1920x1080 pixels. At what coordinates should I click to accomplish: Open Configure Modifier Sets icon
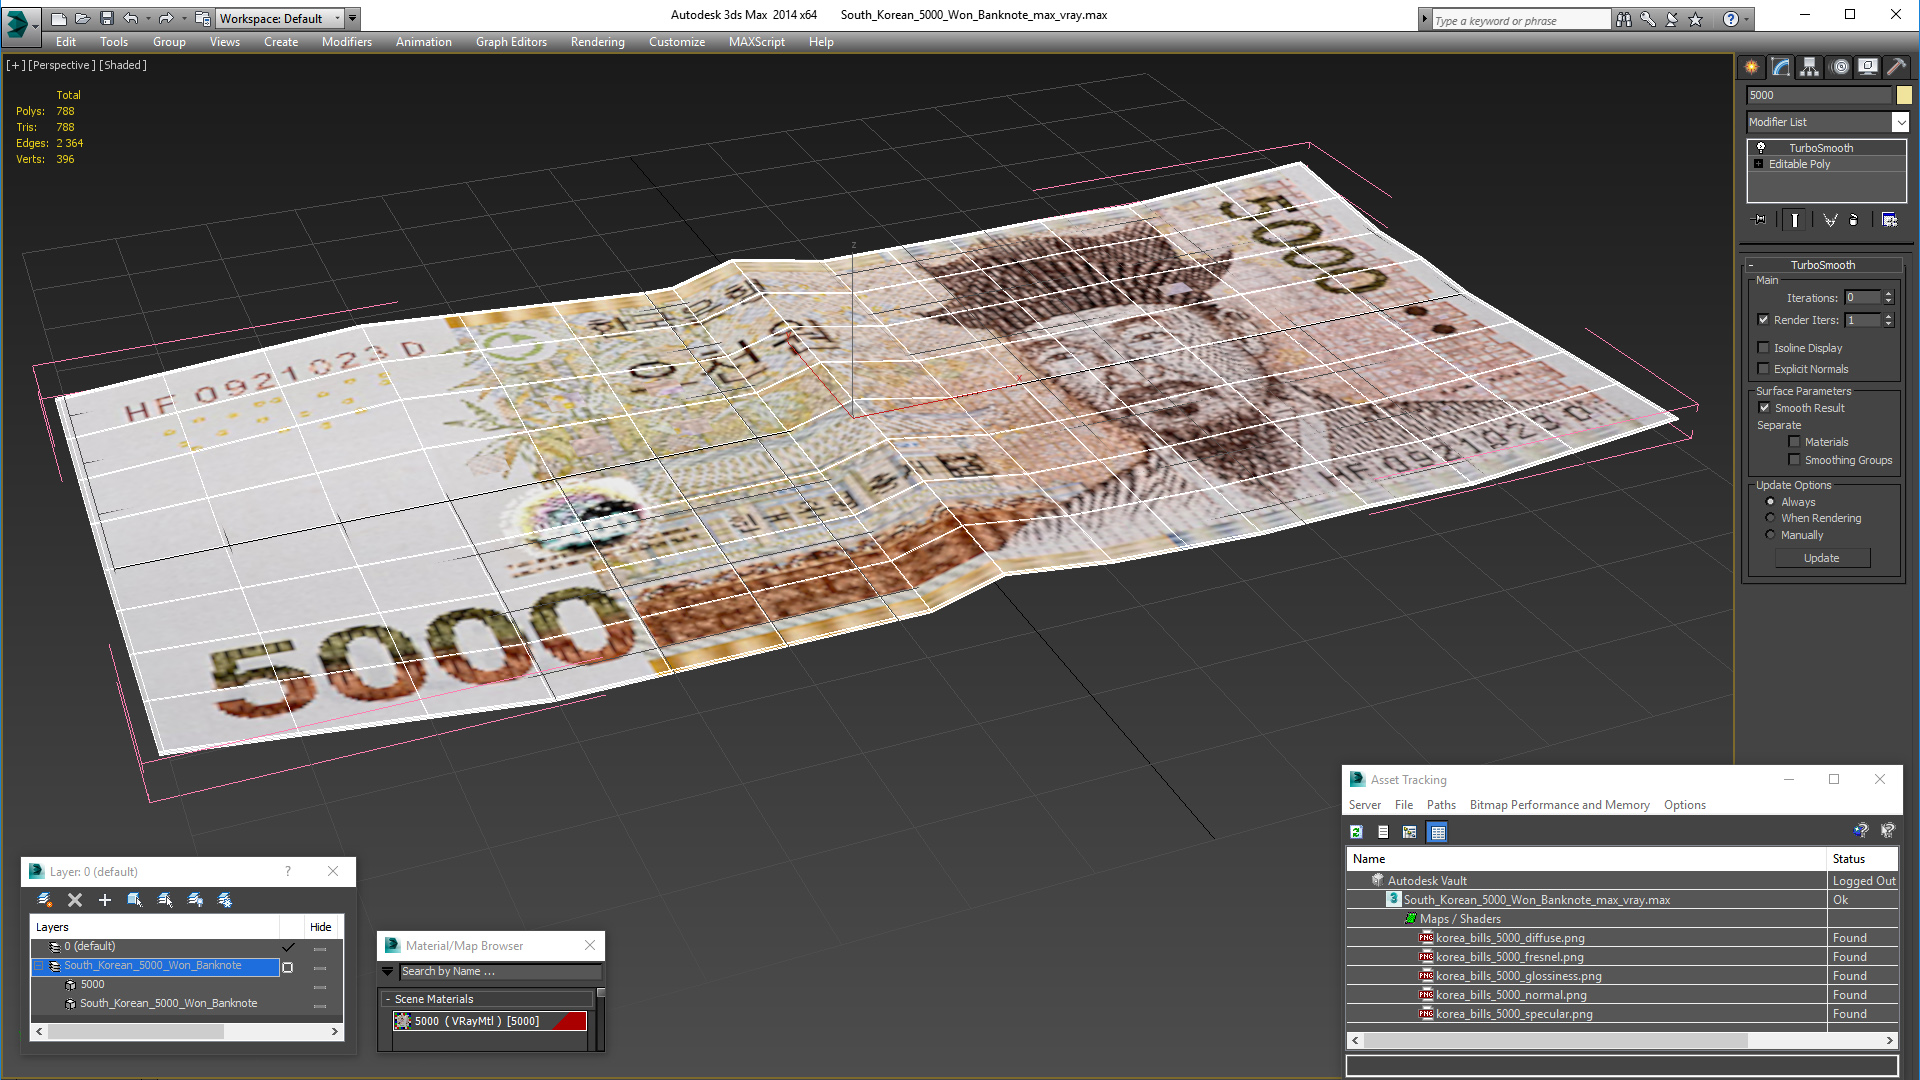click(1889, 220)
